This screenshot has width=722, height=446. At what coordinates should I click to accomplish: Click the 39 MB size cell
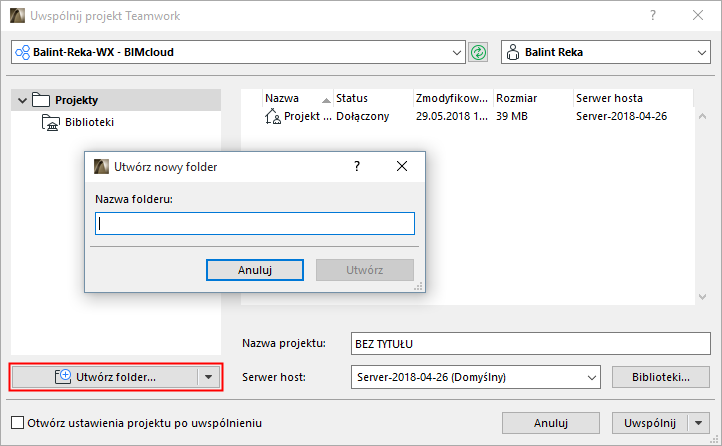point(512,116)
